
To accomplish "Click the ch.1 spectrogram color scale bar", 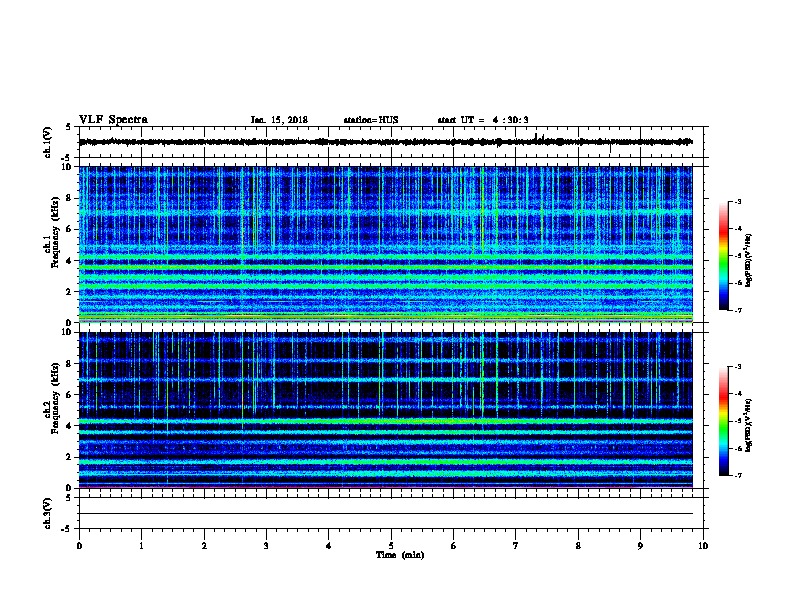I will (724, 256).
